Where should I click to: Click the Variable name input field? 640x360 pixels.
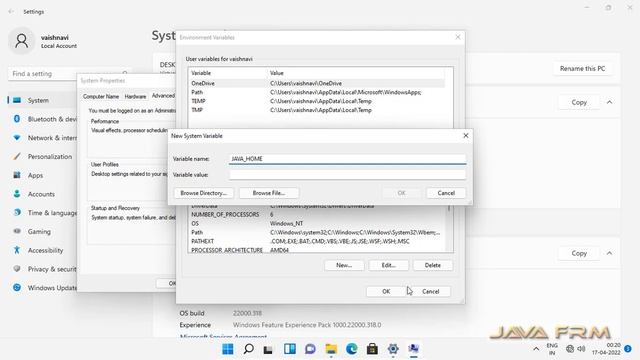[x=347, y=159]
